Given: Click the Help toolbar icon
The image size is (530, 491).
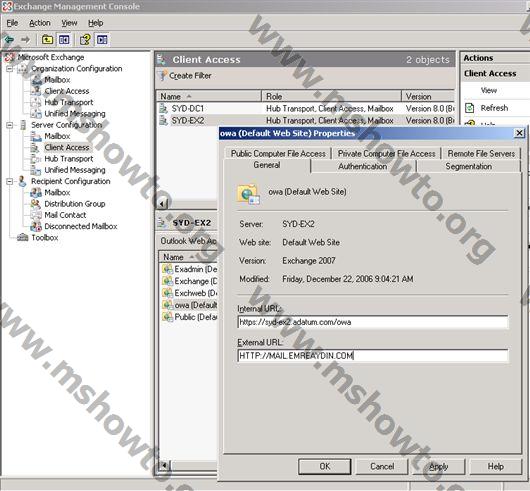Looking at the screenshot, I should [85, 40].
